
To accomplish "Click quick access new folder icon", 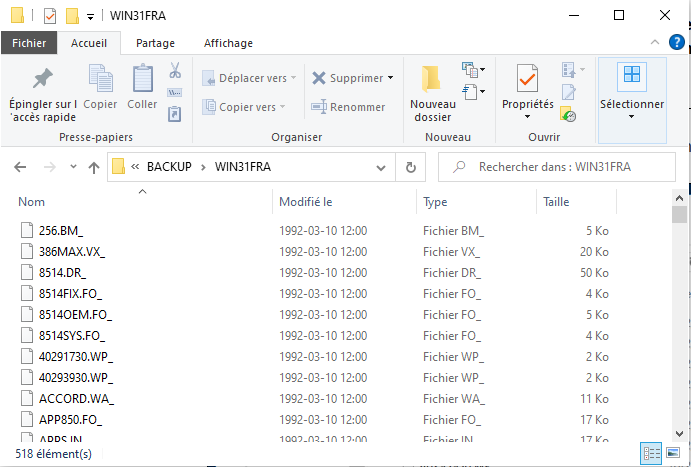I will [x=72, y=16].
